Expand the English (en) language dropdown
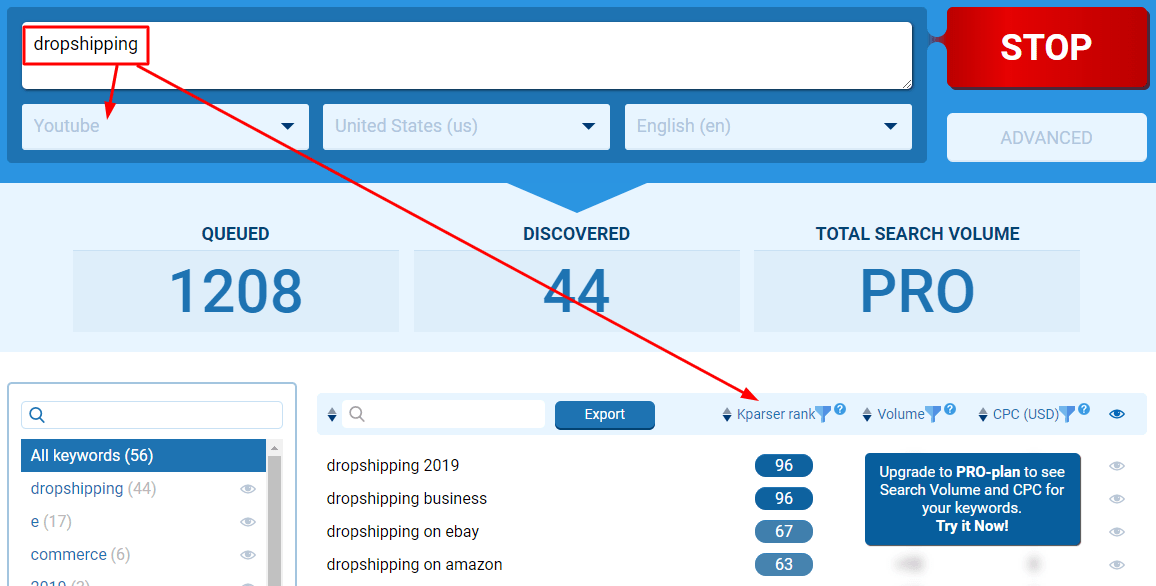Viewport: 1156px width, 586px height. [768, 126]
